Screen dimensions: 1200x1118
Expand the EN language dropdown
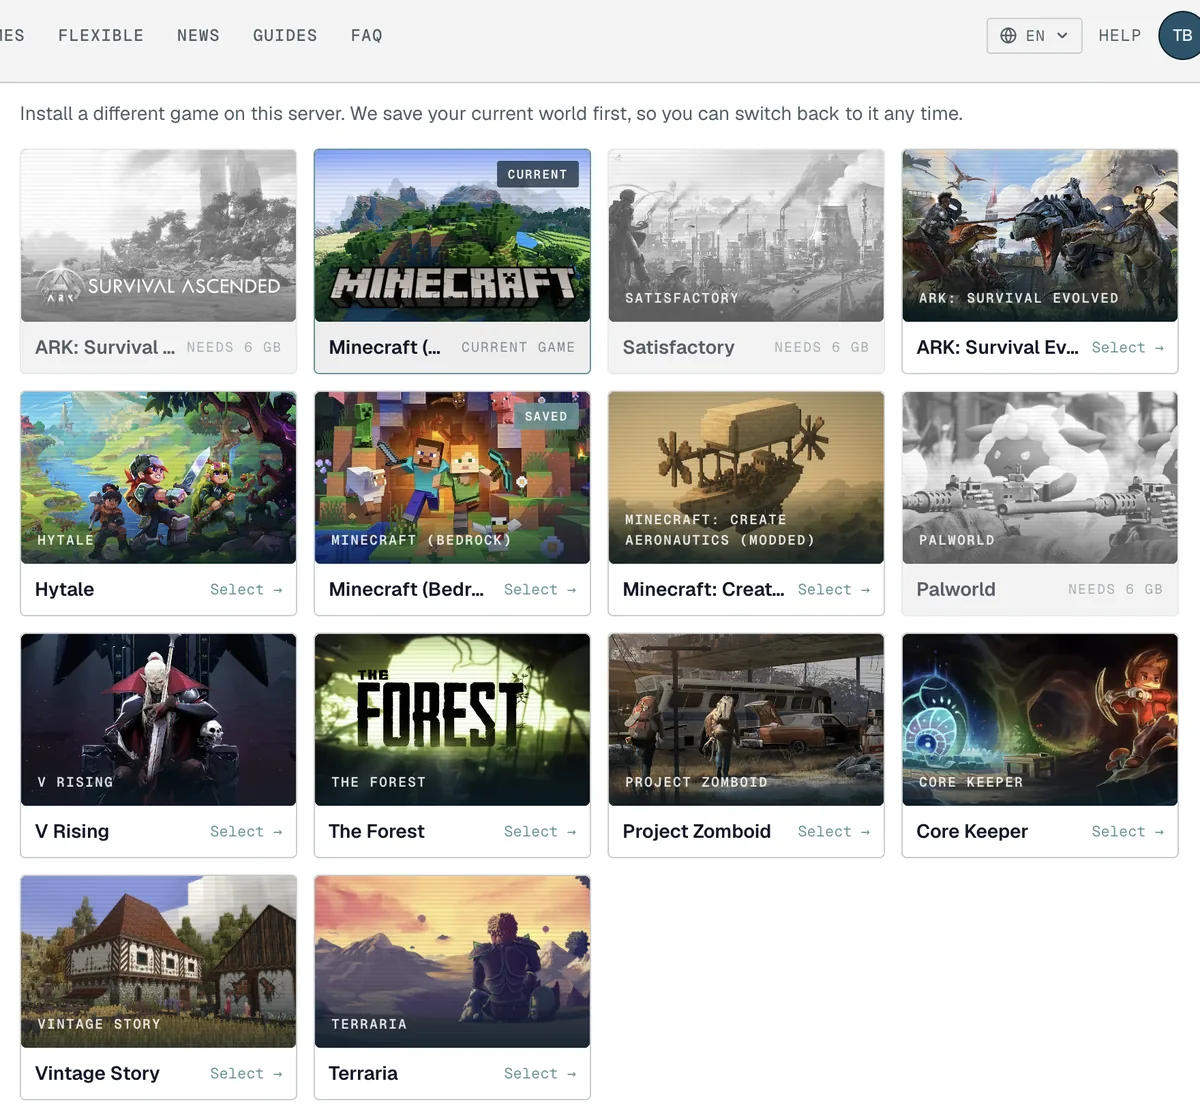(x=1034, y=35)
